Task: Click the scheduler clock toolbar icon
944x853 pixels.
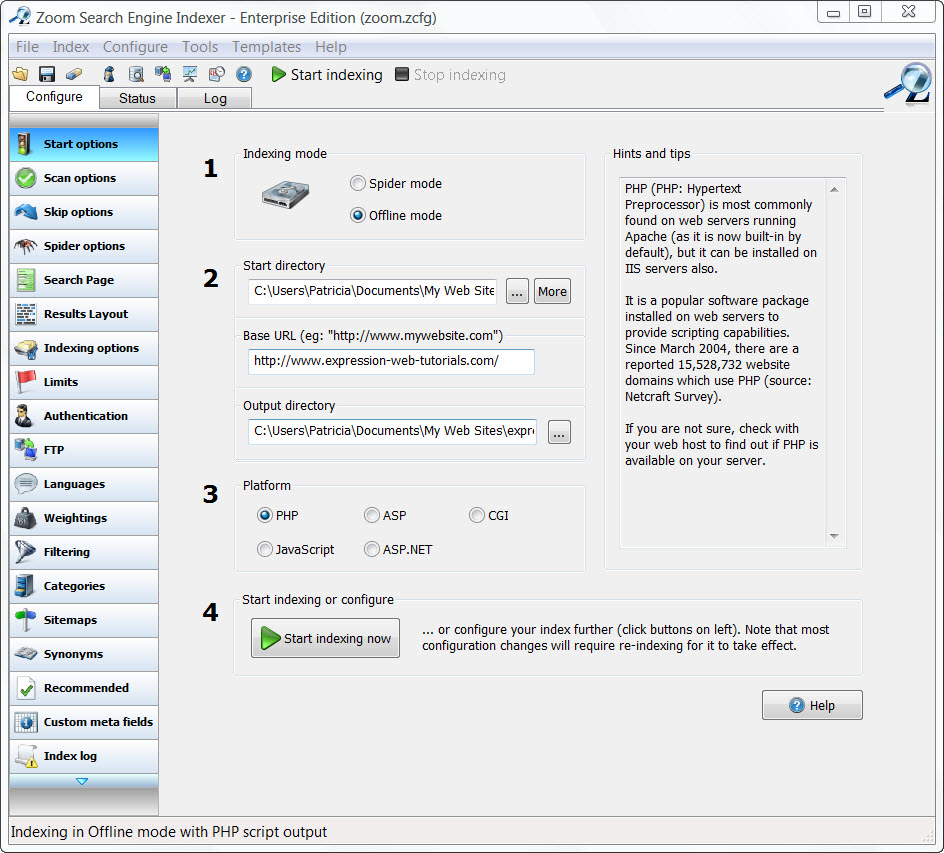Action: pyautogui.click(x=216, y=74)
